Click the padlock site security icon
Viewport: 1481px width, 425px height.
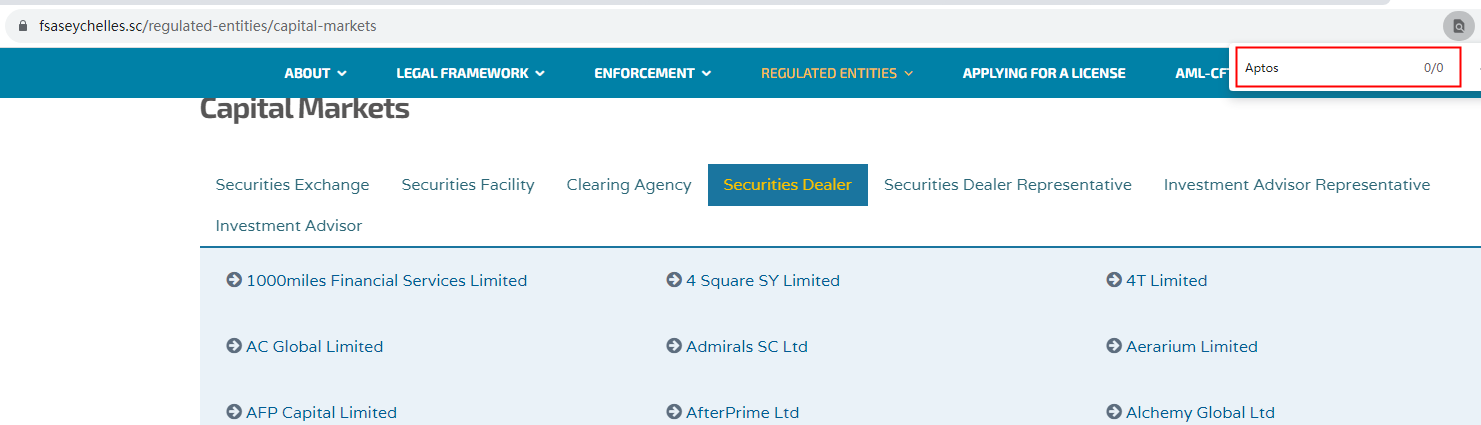point(24,27)
